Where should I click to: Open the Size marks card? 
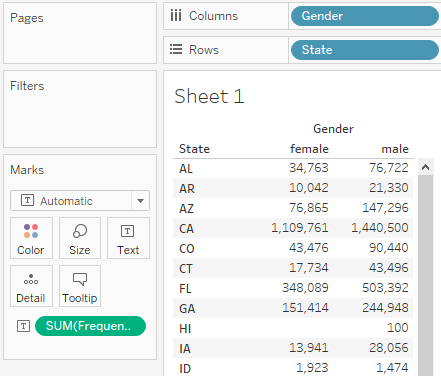(80, 238)
